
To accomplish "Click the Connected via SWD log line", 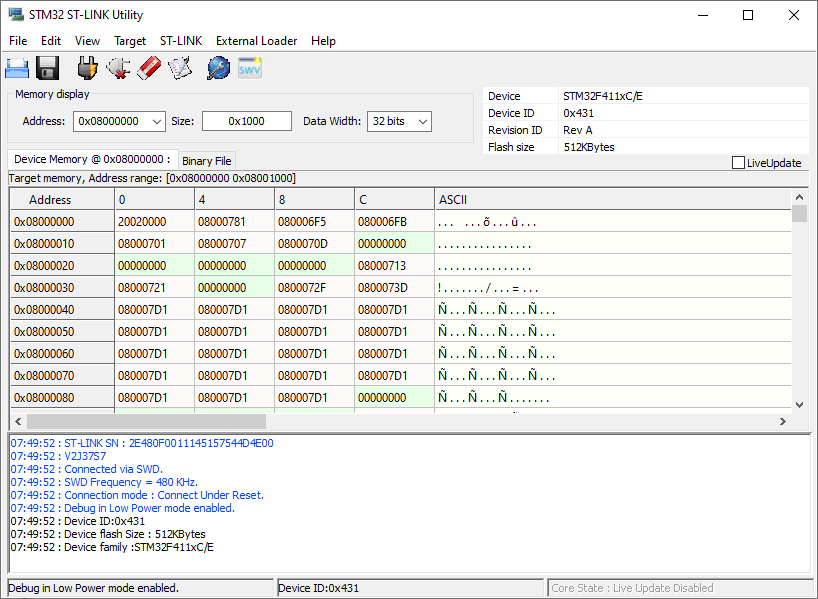I will coord(87,469).
